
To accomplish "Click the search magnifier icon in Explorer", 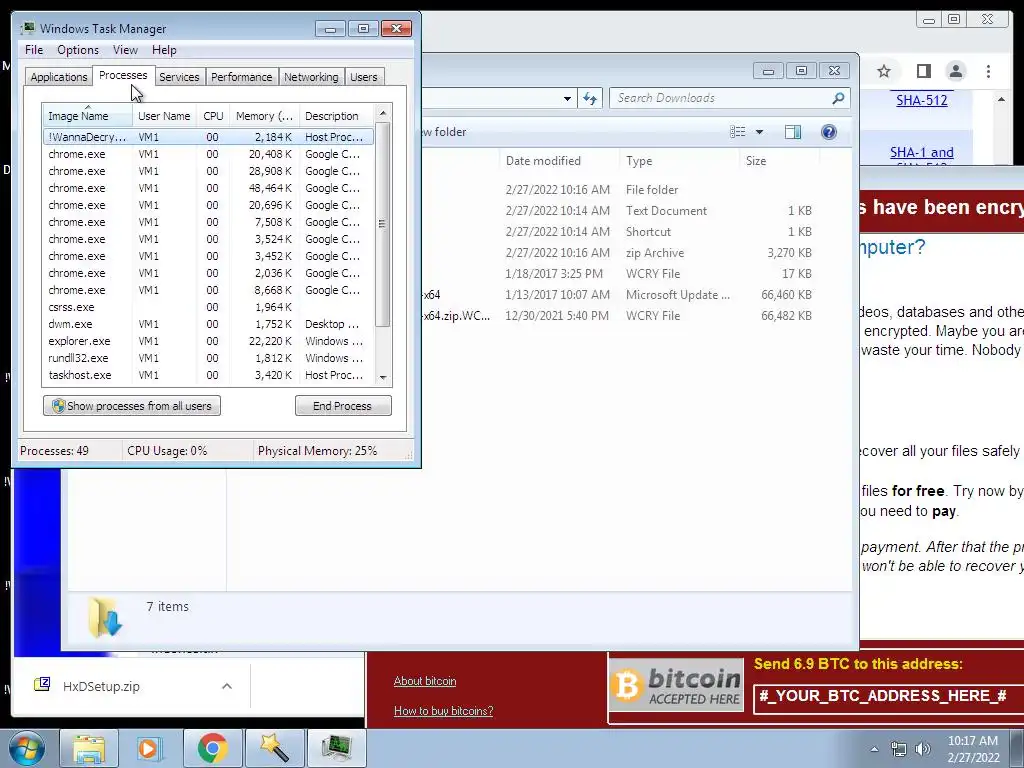I will (x=839, y=98).
